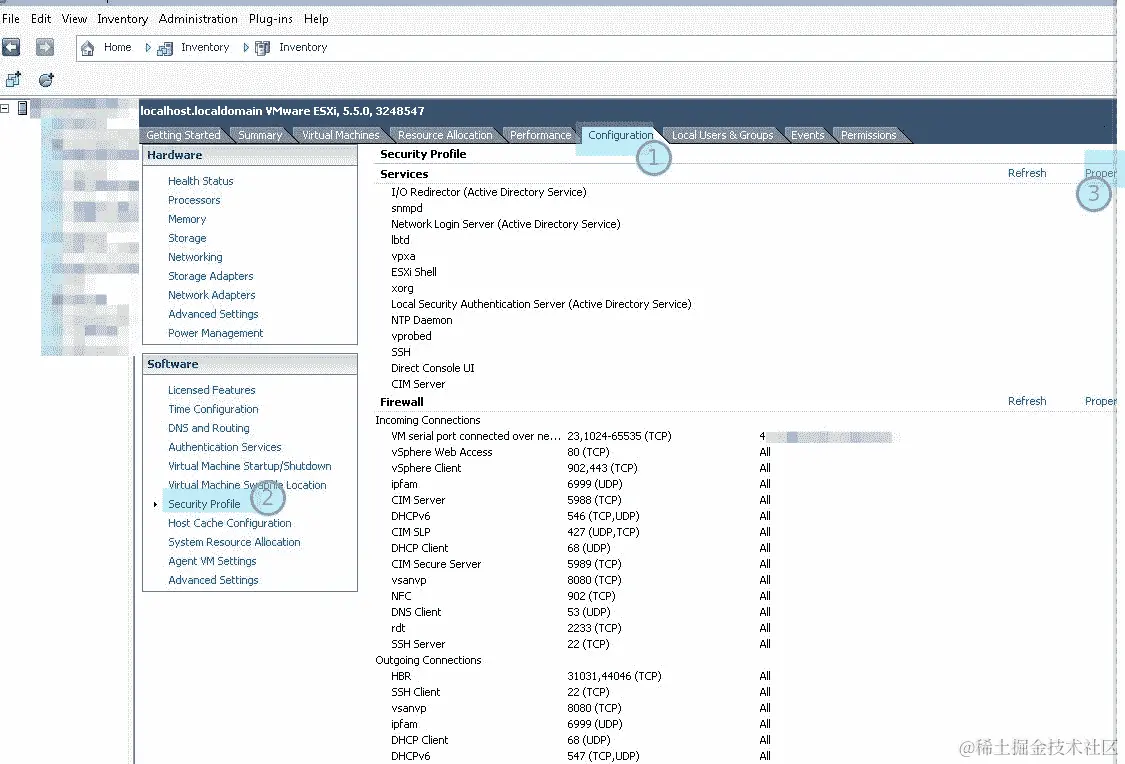Open the Inventory menu
1125x764 pixels.
tap(123, 19)
